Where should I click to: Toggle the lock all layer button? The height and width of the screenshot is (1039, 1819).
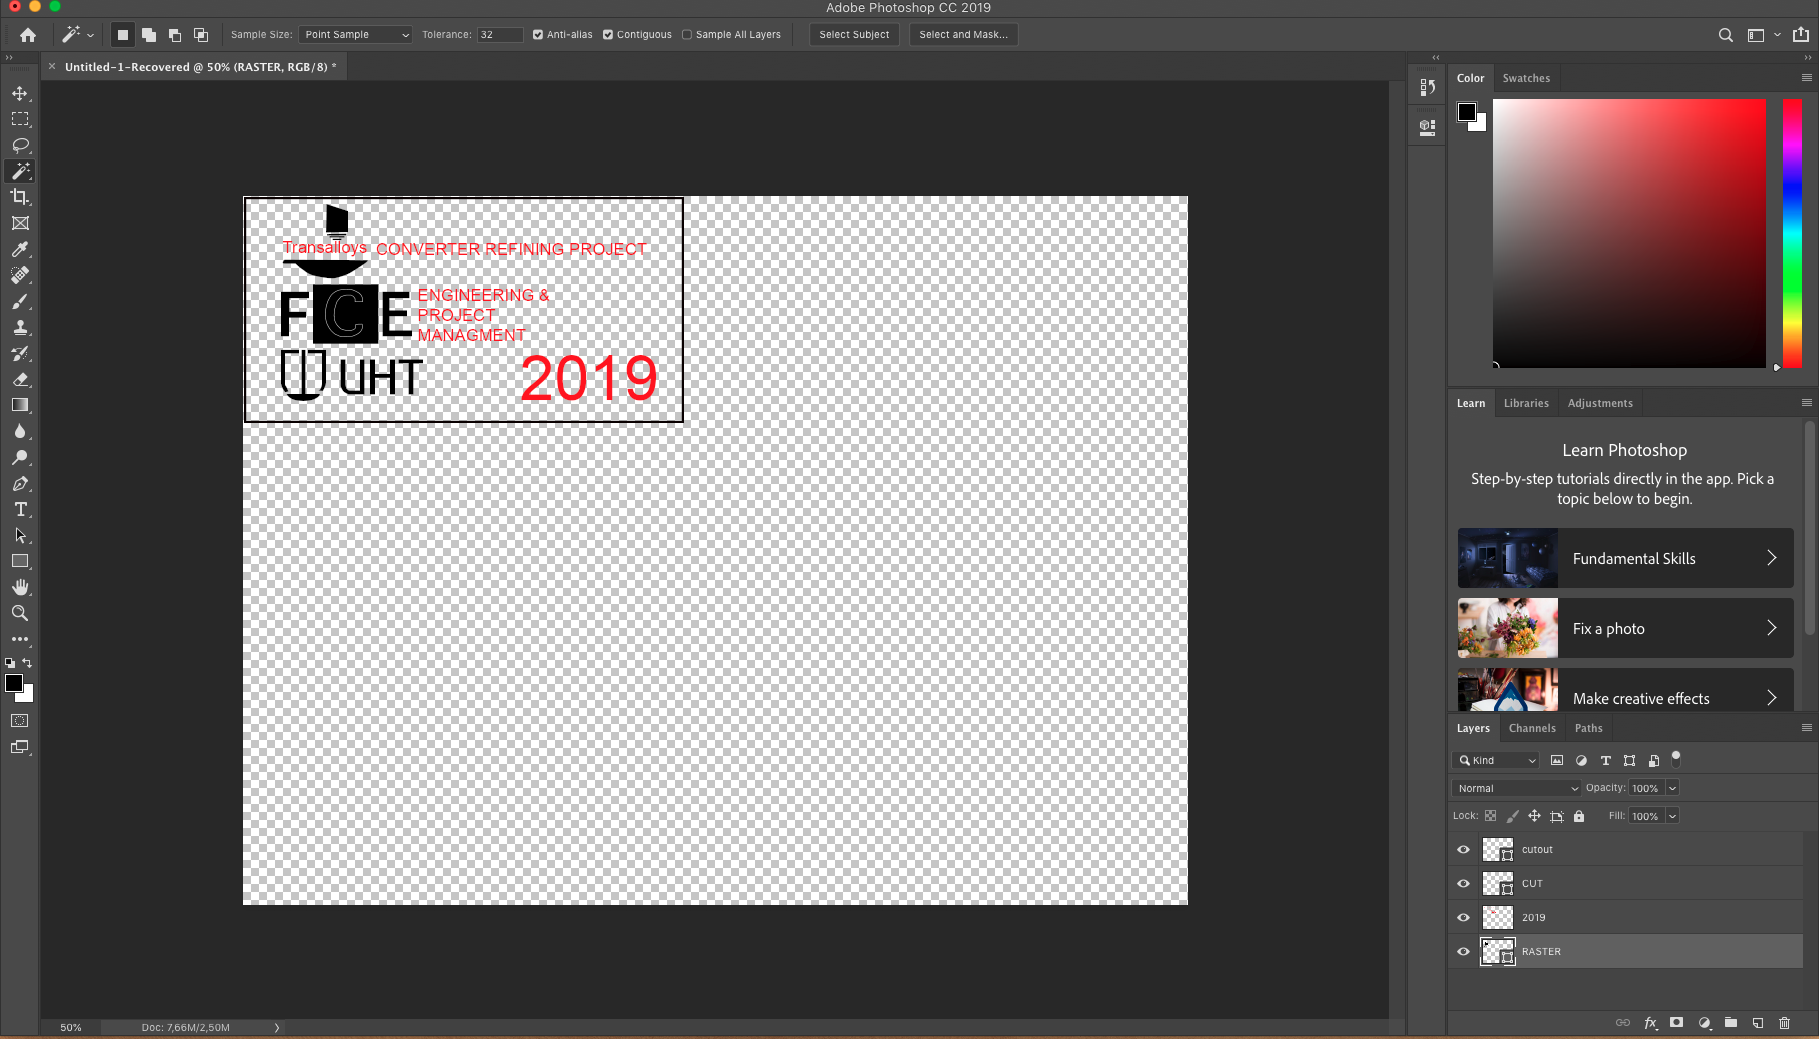pos(1579,816)
